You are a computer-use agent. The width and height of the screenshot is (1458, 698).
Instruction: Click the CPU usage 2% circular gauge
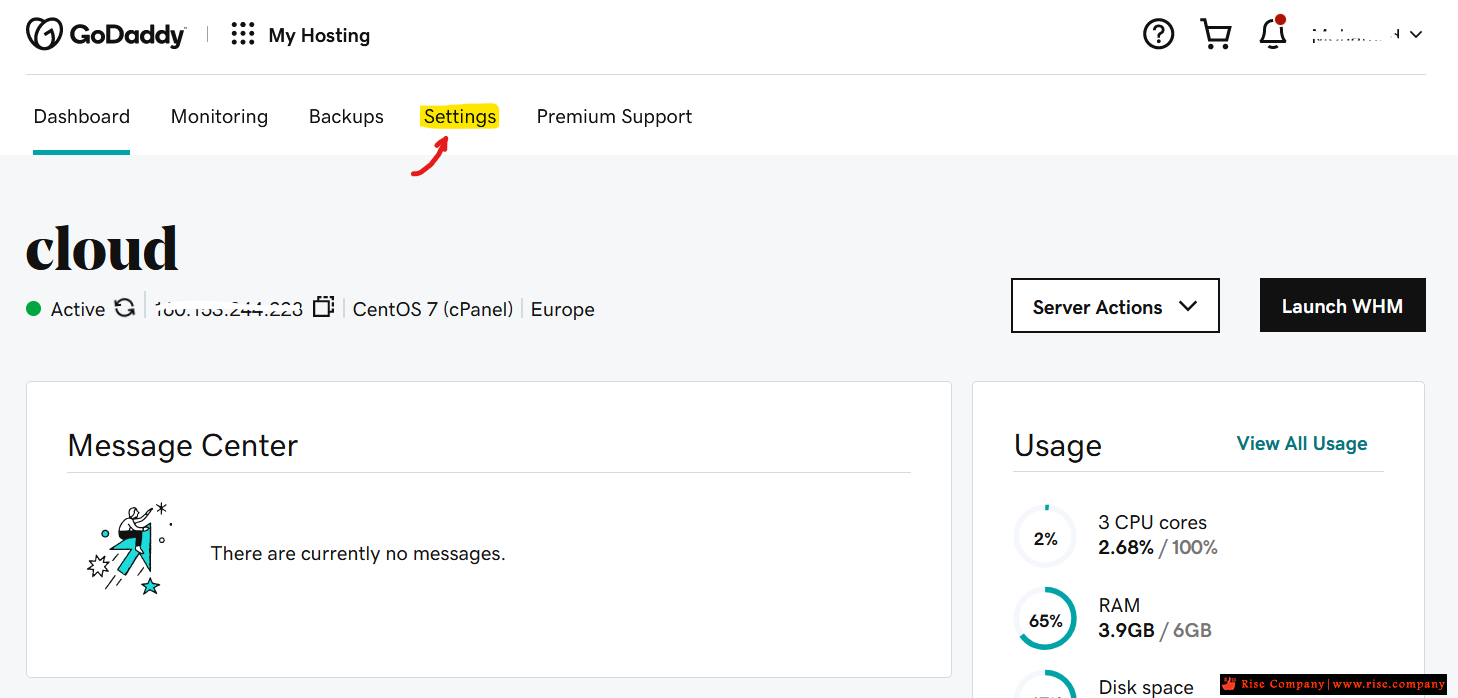pyautogui.click(x=1045, y=538)
